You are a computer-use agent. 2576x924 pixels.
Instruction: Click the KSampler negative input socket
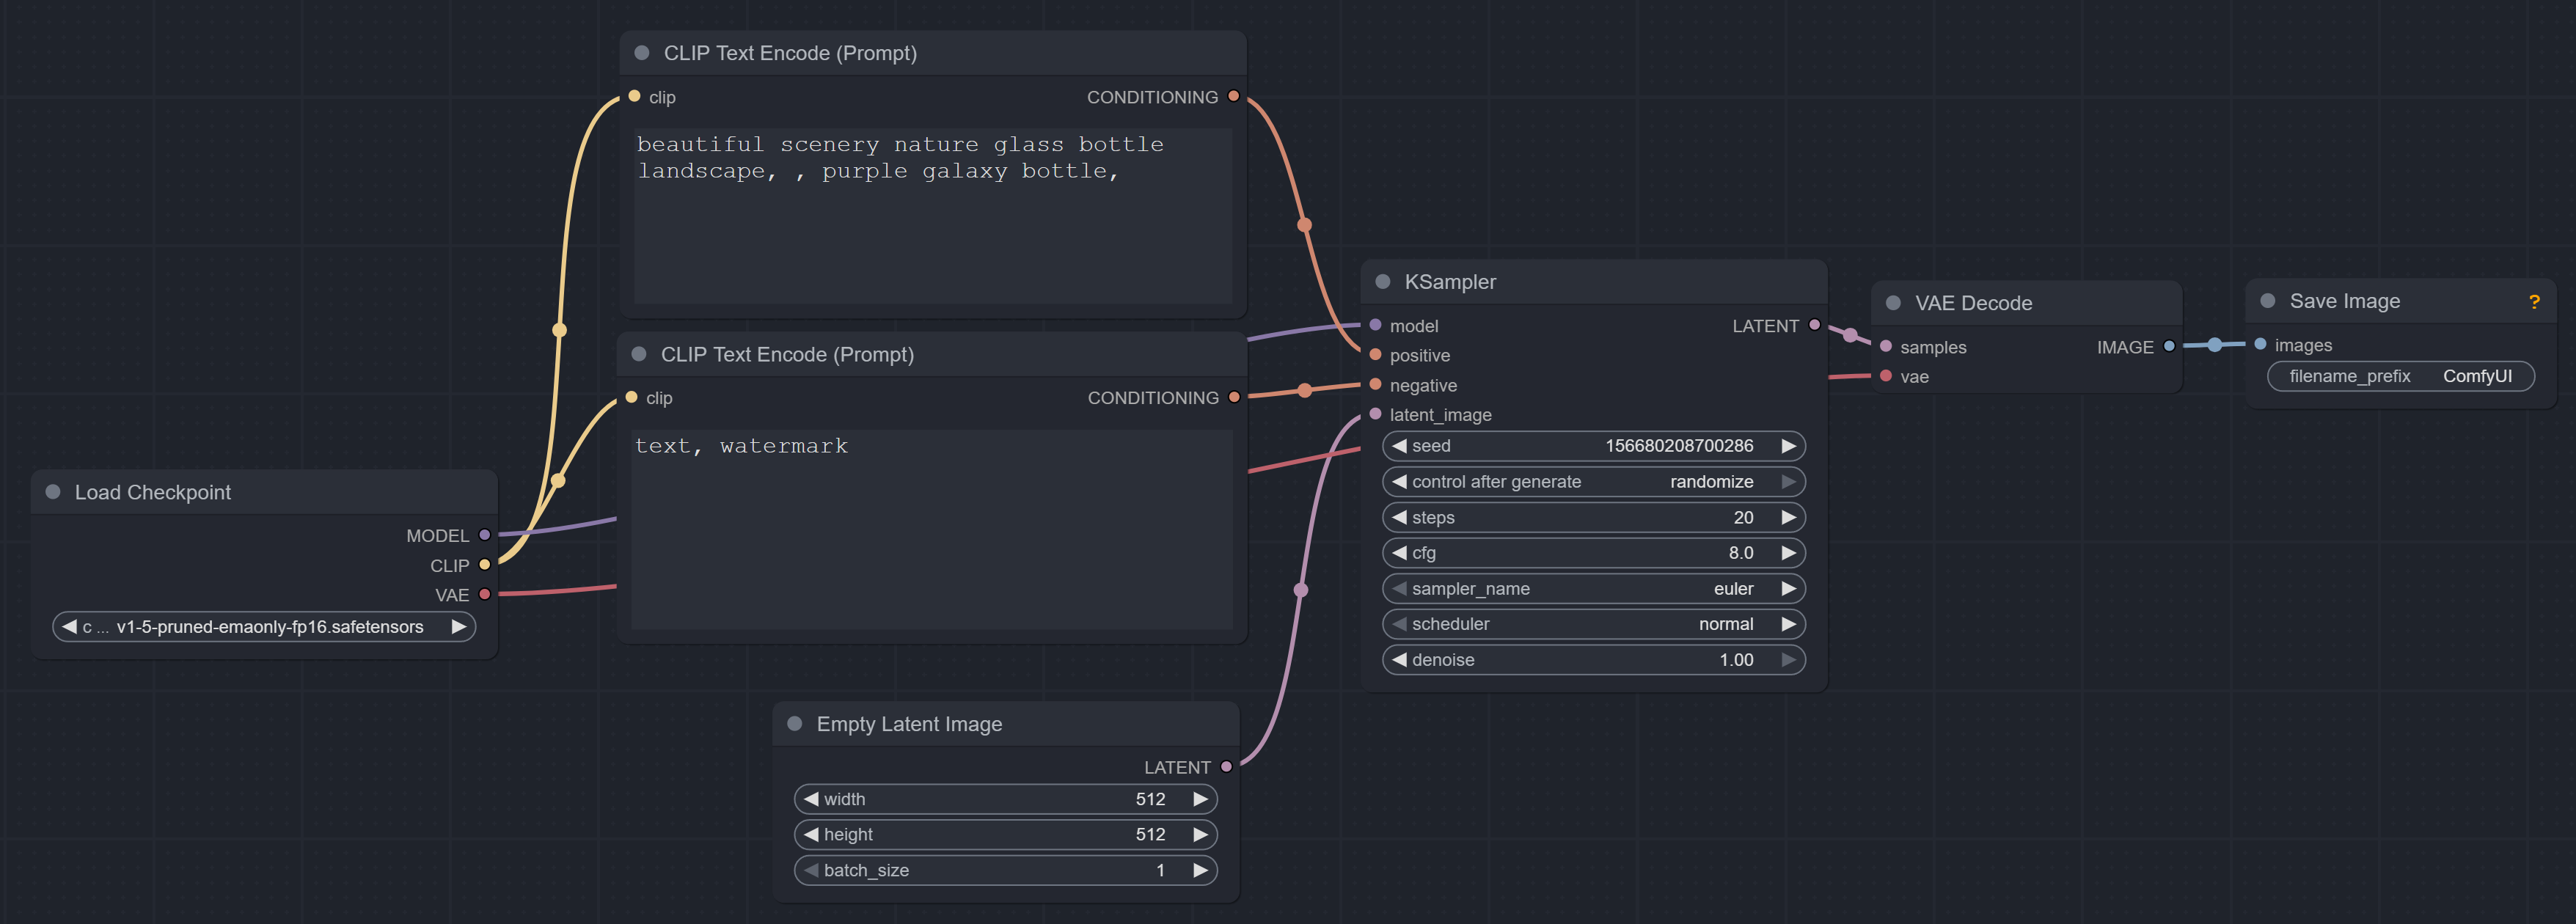tap(1375, 385)
